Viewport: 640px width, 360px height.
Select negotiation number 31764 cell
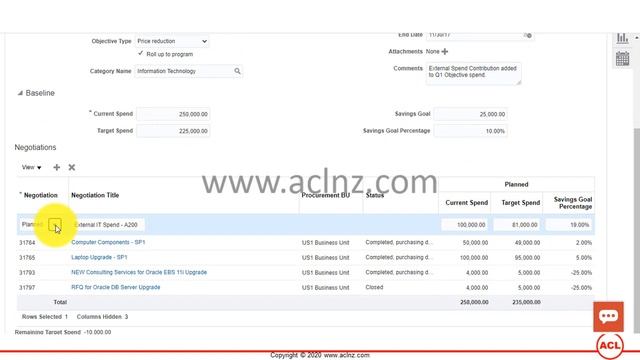27,243
